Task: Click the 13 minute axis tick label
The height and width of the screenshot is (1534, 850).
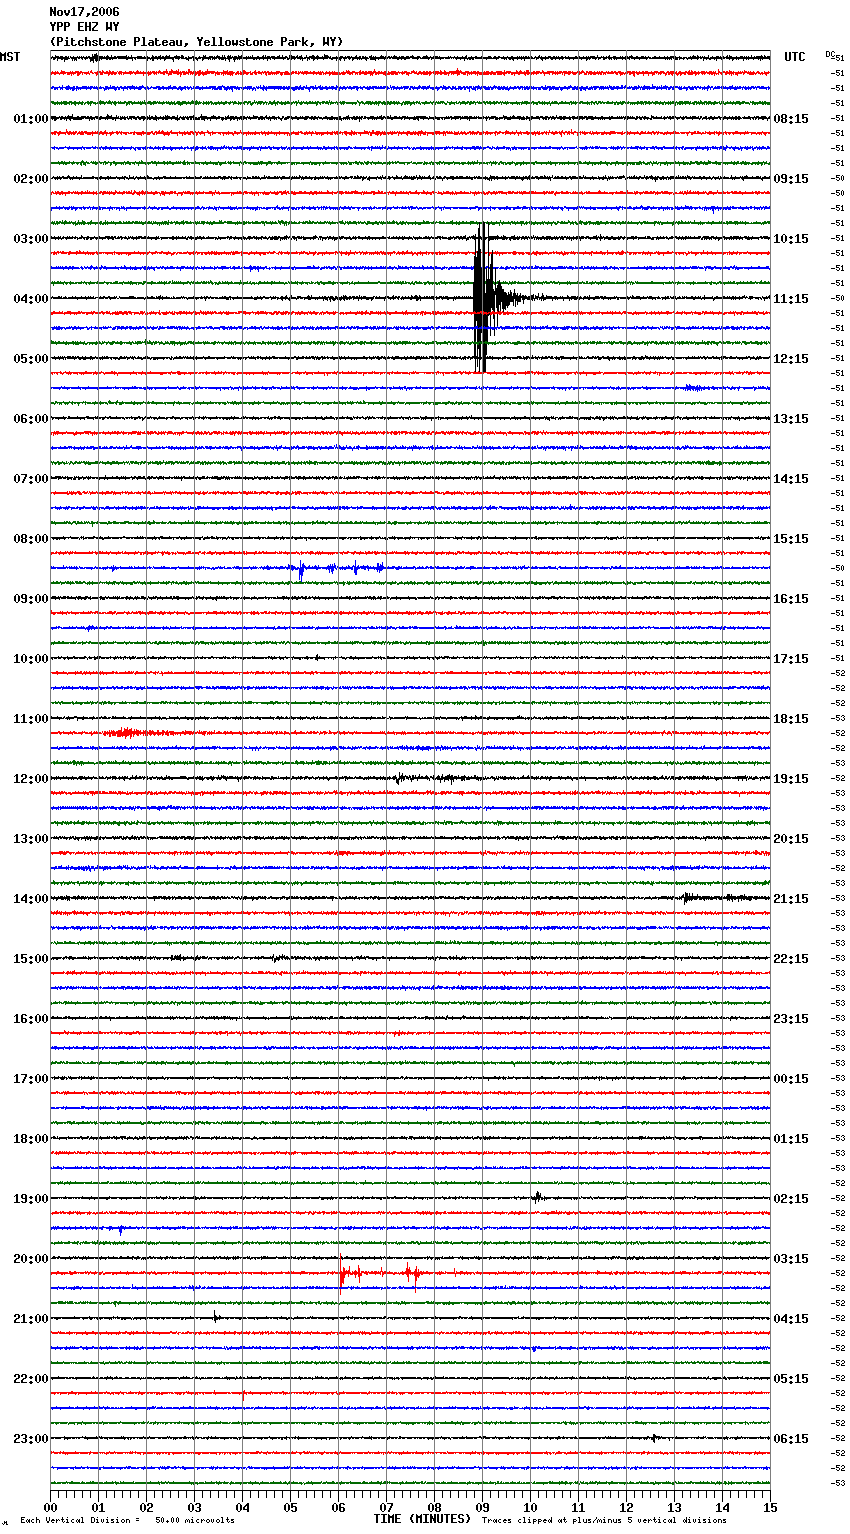Action: click(675, 1507)
